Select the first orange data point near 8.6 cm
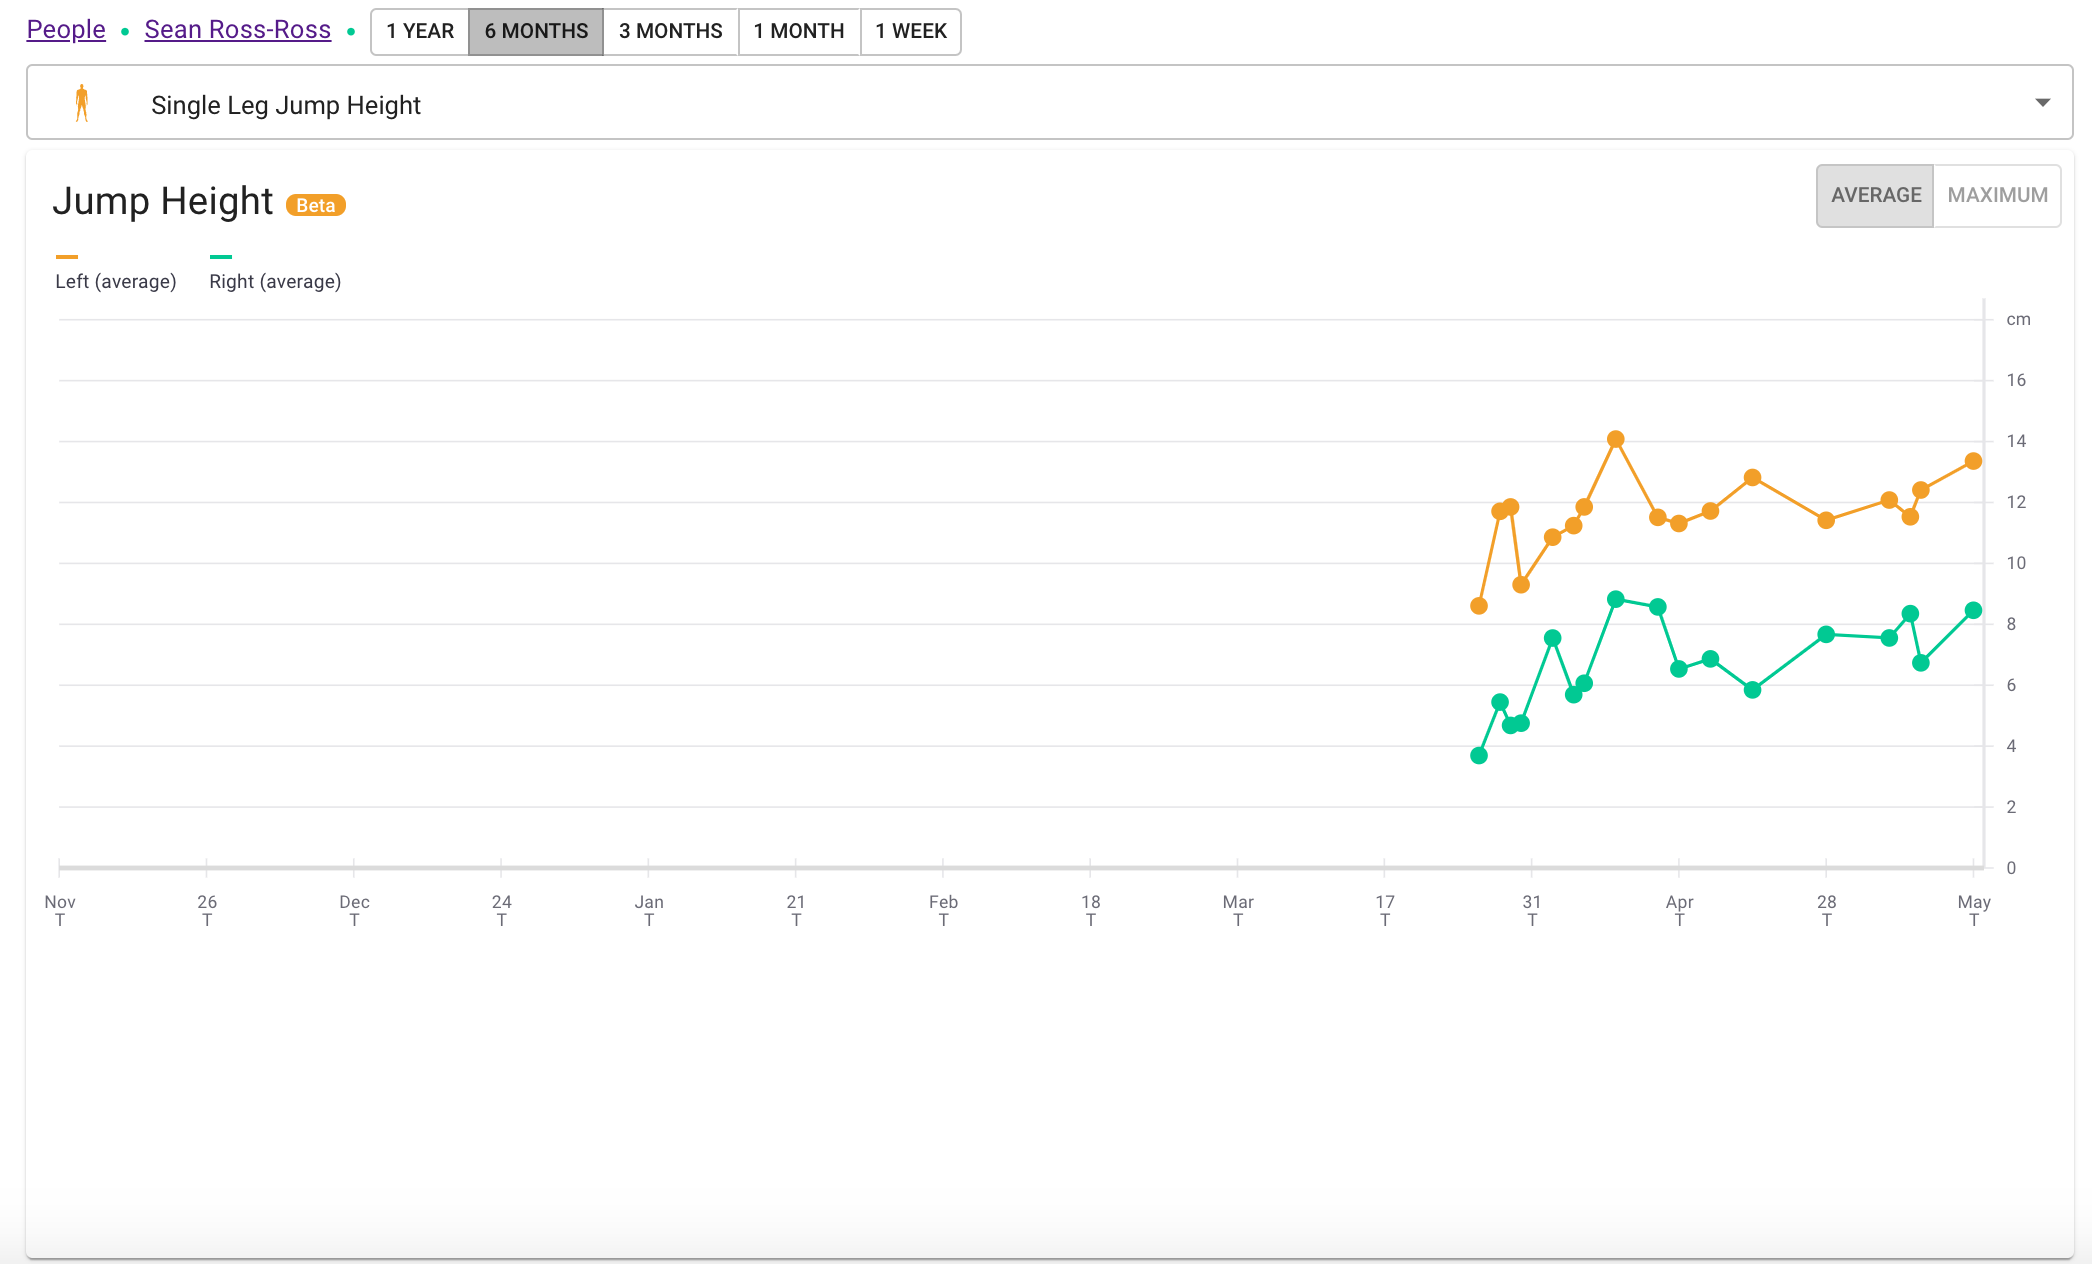This screenshot has height=1264, width=2092. tap(1479, 606)
